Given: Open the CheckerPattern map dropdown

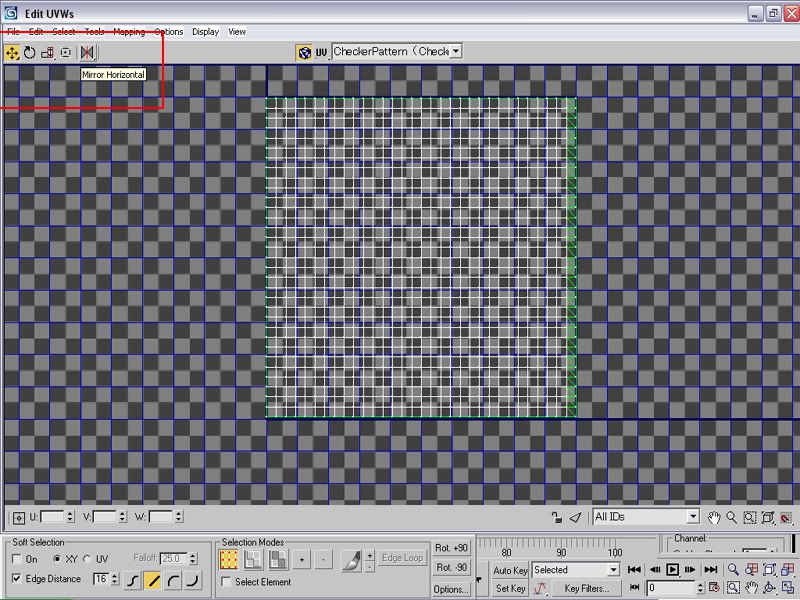Looking at the screenshot, I should click(456, 51).
